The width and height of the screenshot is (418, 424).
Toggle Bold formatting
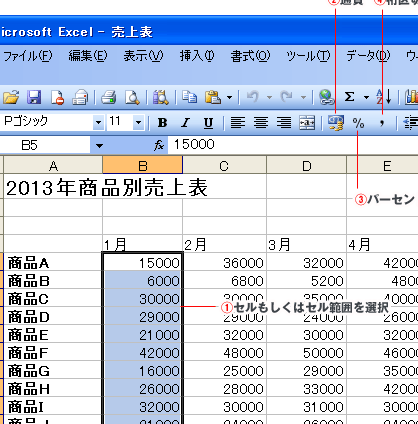pyautogui.click(x=162, y=123)
